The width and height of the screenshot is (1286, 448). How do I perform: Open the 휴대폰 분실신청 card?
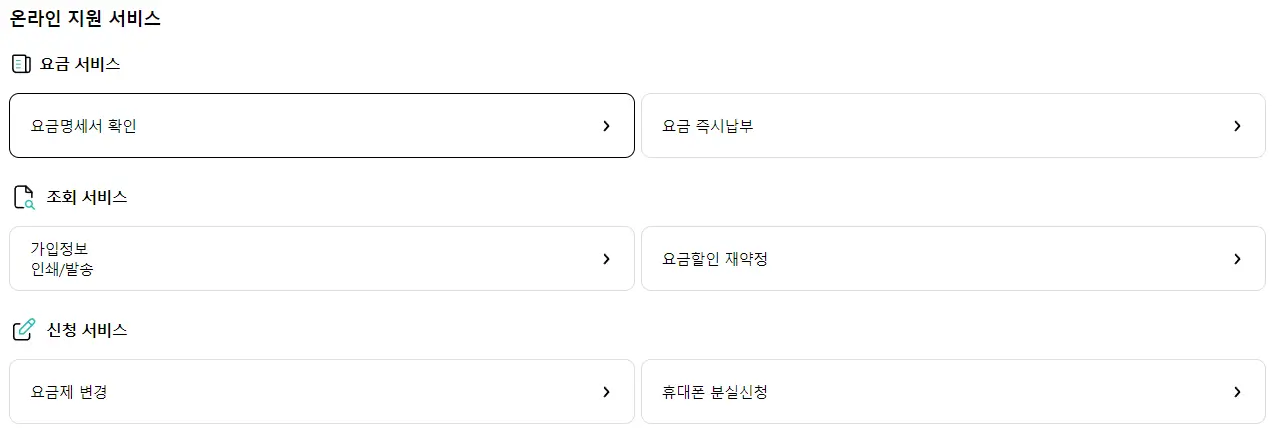(x=954, y=392)
